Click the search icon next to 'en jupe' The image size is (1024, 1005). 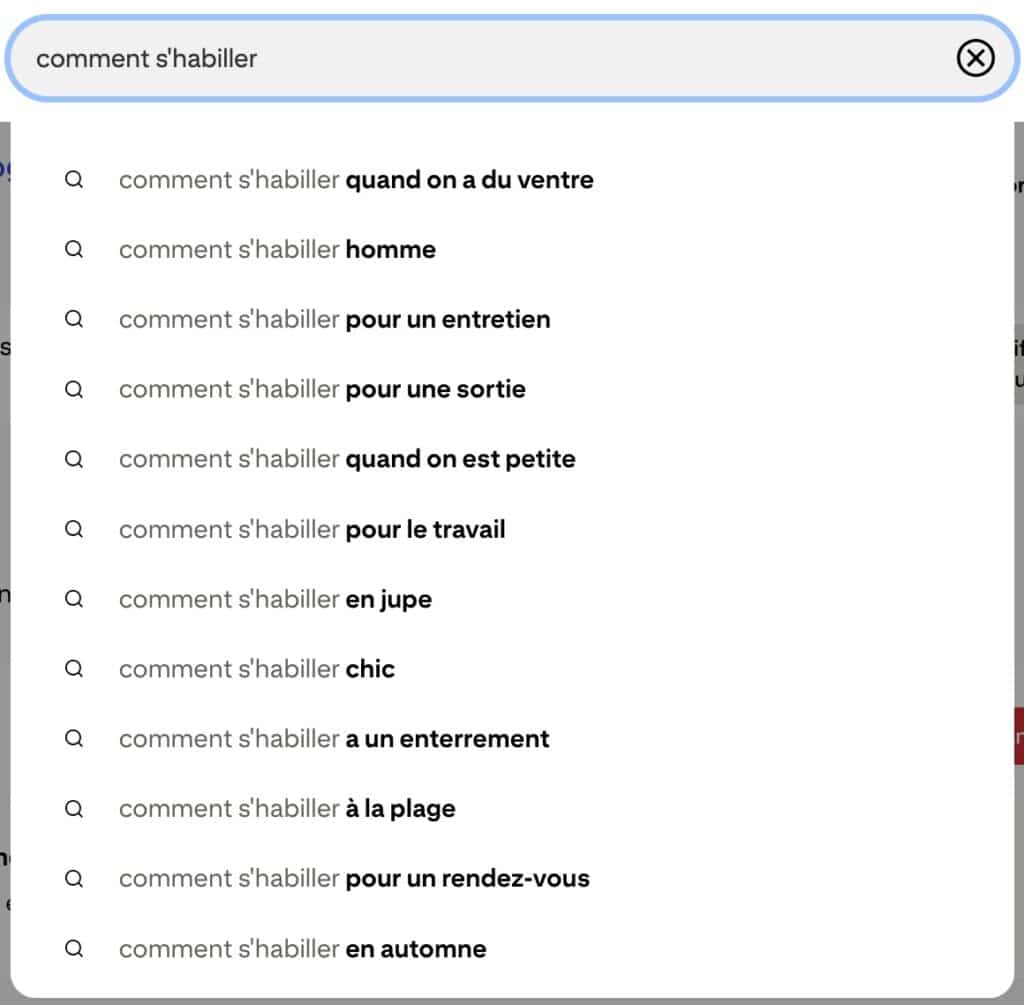(x=73, y=599)
